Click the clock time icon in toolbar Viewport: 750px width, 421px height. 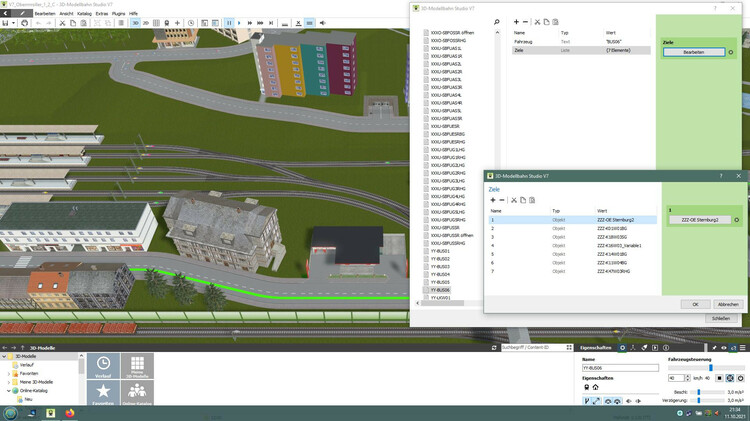pyautogui.click(x=191, y=22)
